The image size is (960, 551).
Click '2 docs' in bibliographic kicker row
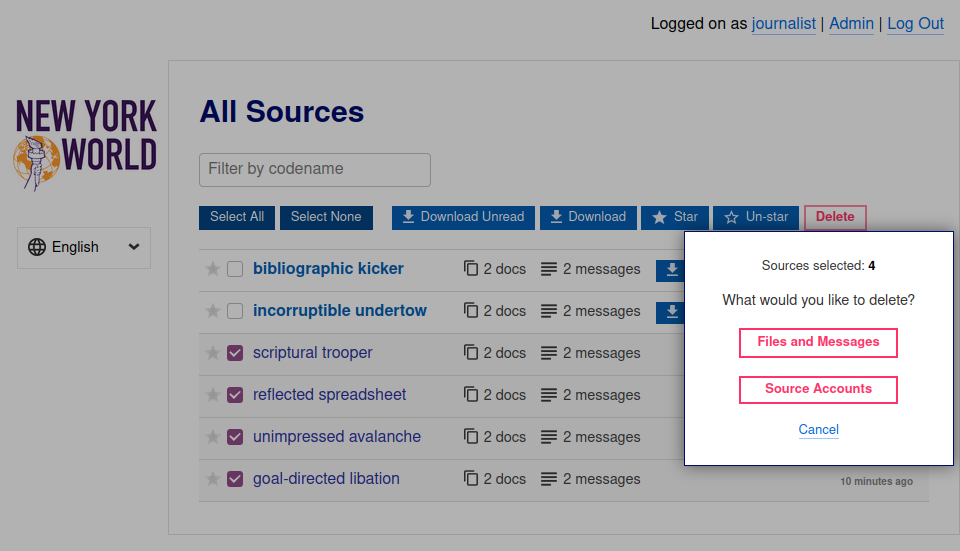click(495, 269)
